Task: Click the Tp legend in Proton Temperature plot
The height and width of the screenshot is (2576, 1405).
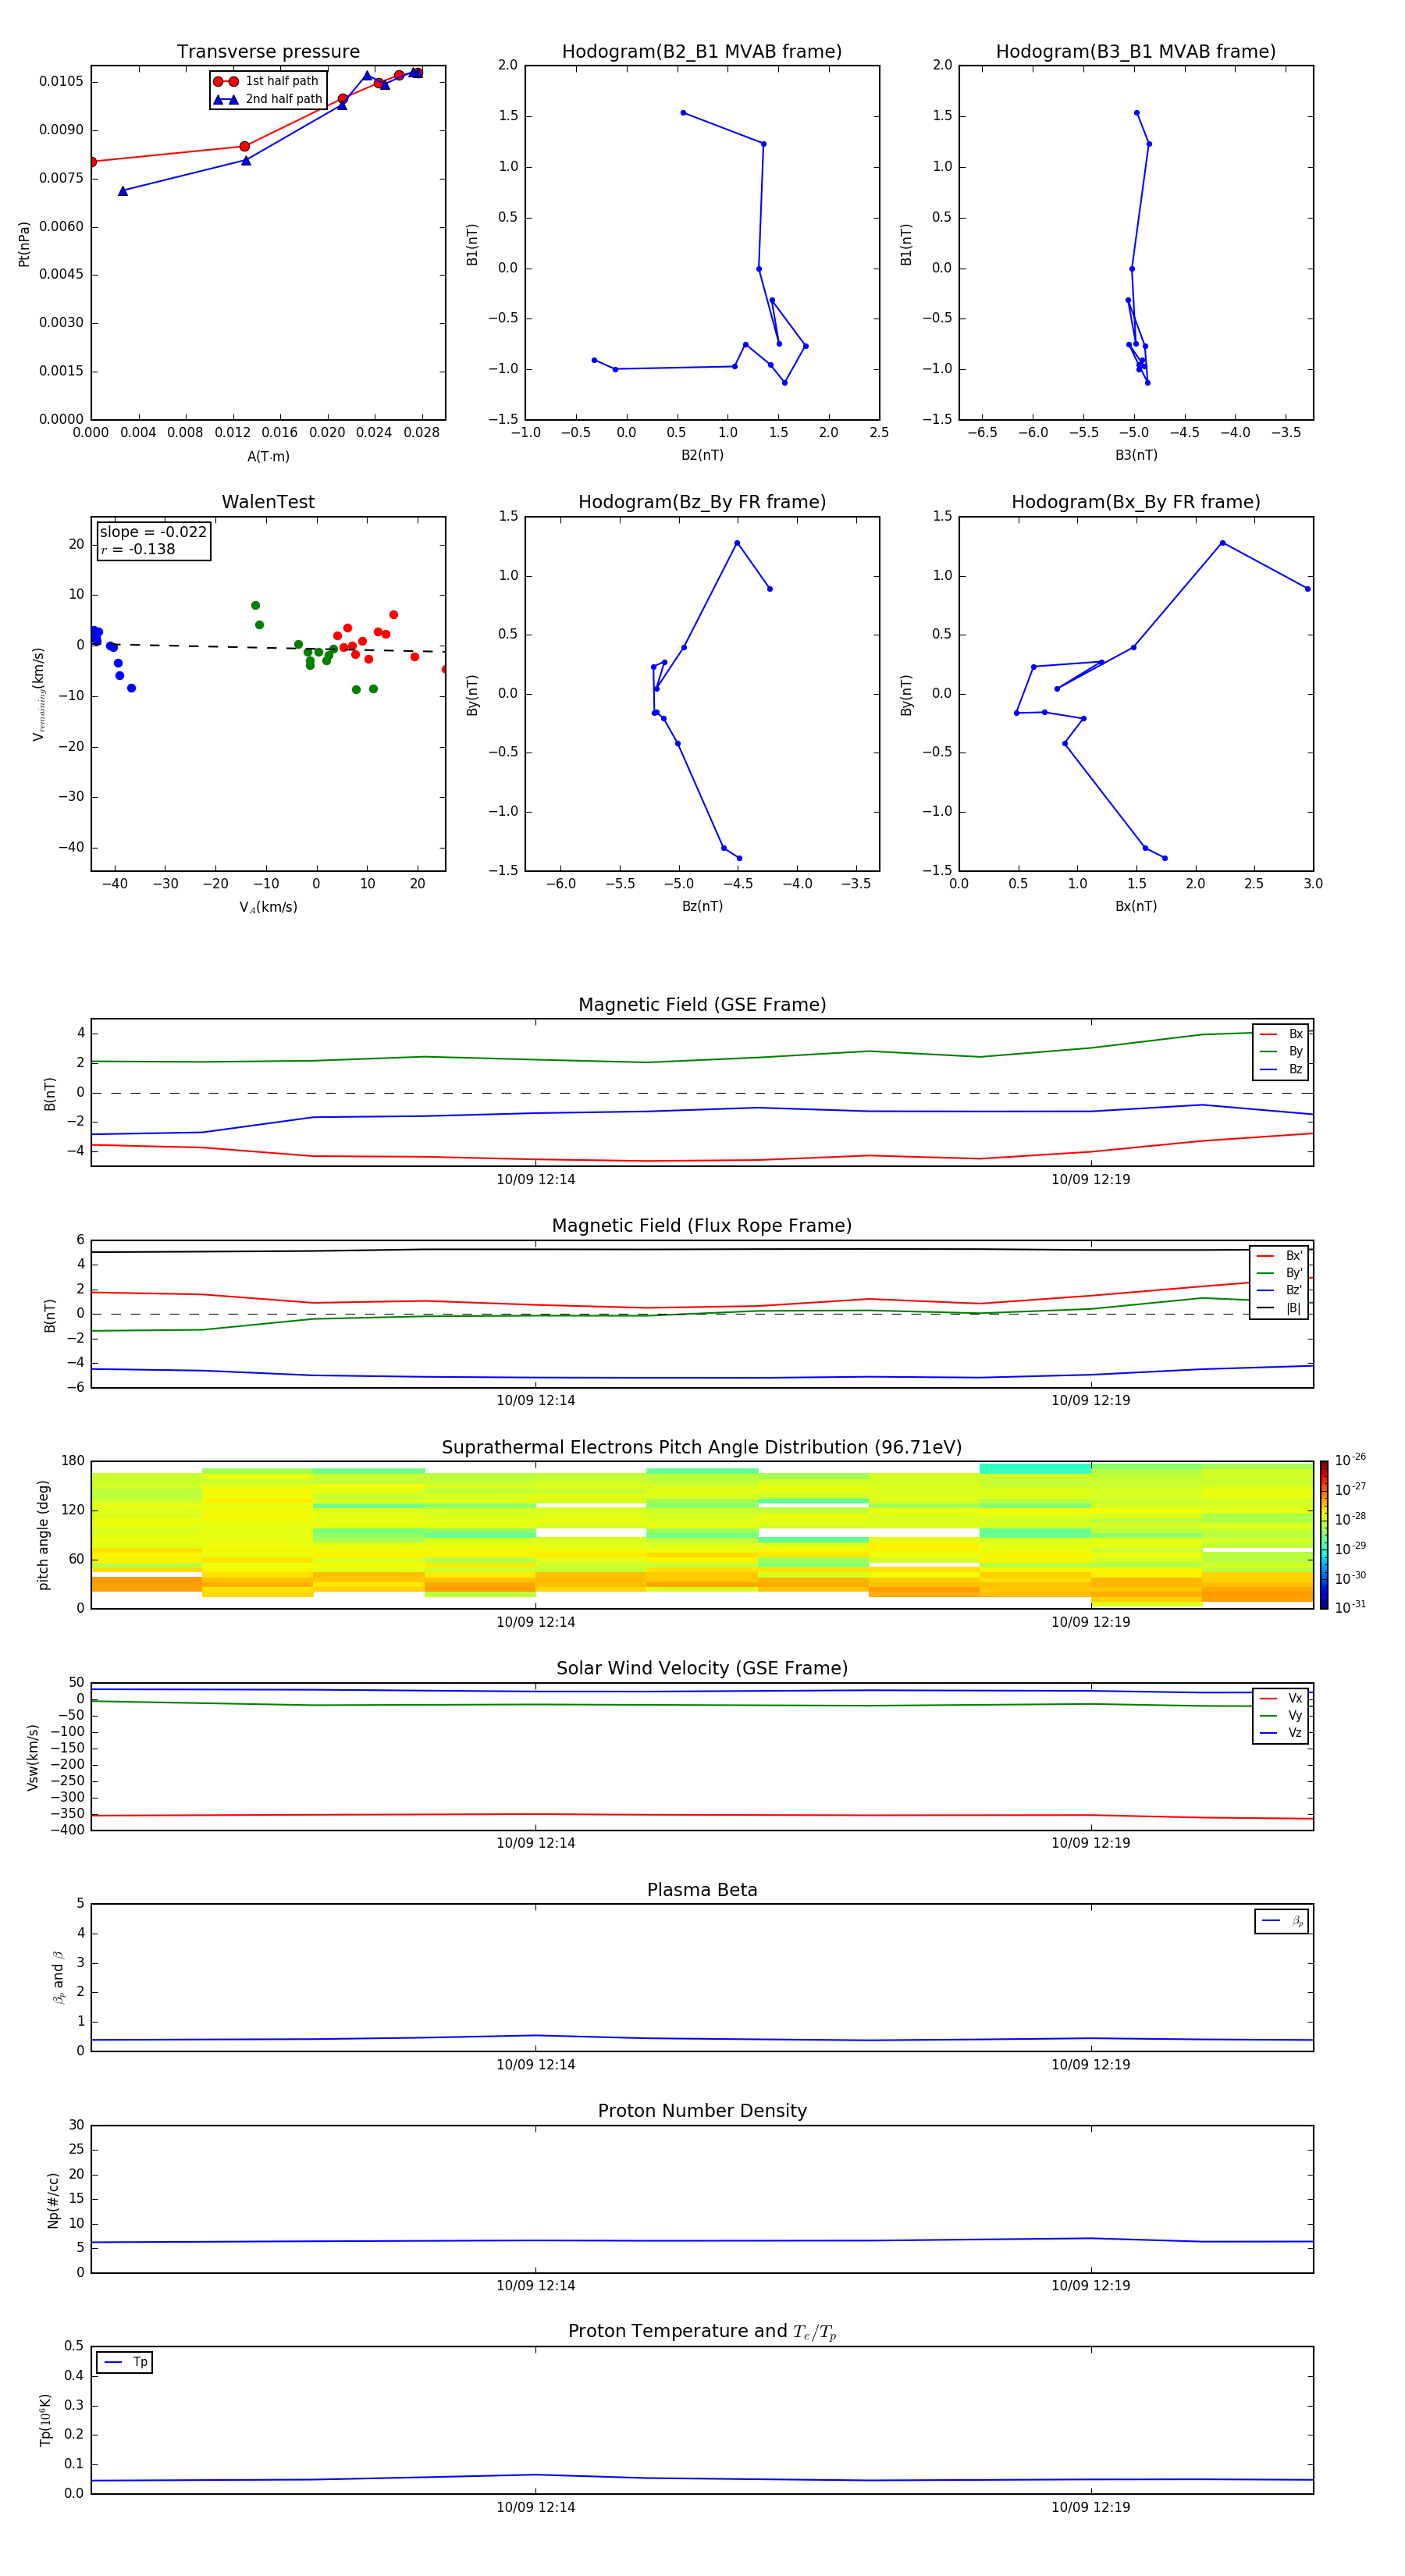Action: point(125,2362)
